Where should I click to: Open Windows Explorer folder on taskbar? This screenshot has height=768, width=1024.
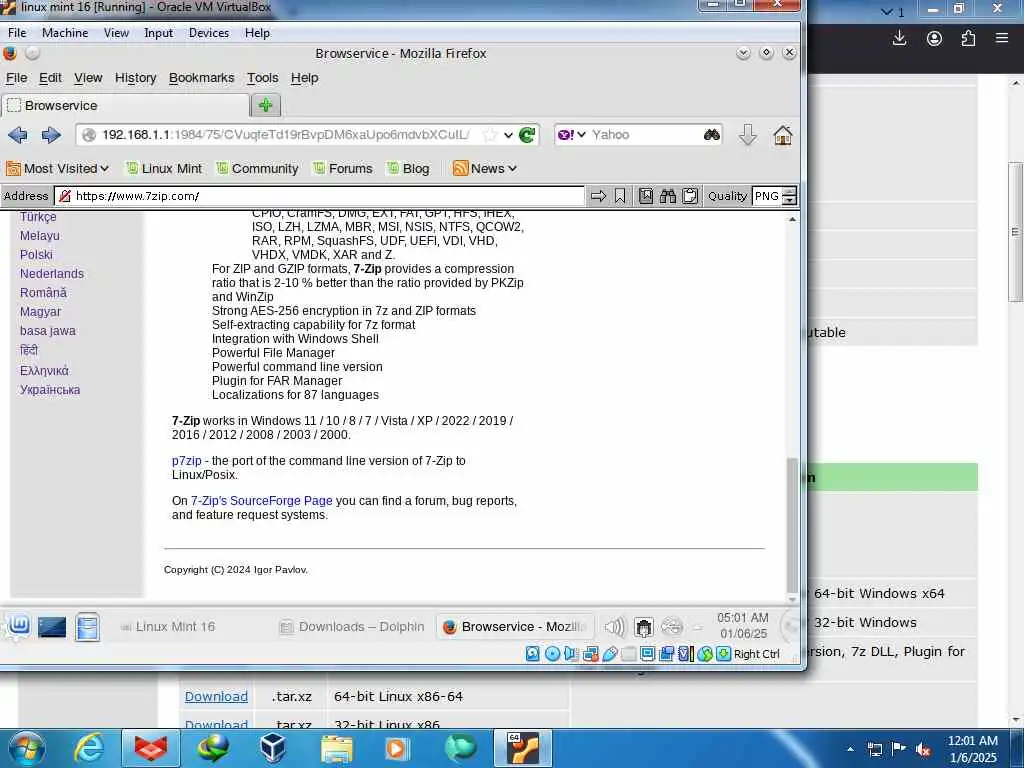336,748
